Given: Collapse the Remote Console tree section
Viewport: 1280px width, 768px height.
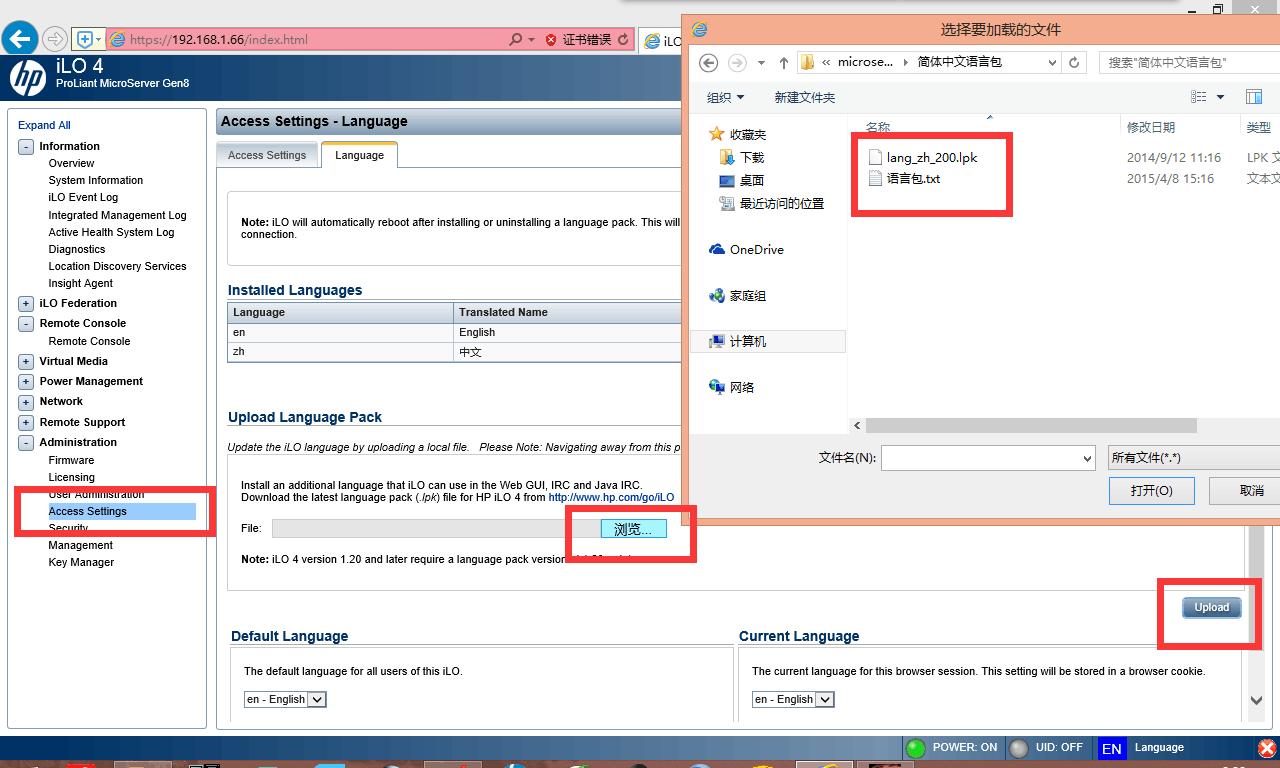Looking at the screenshot, I should (x=26, y=324).
